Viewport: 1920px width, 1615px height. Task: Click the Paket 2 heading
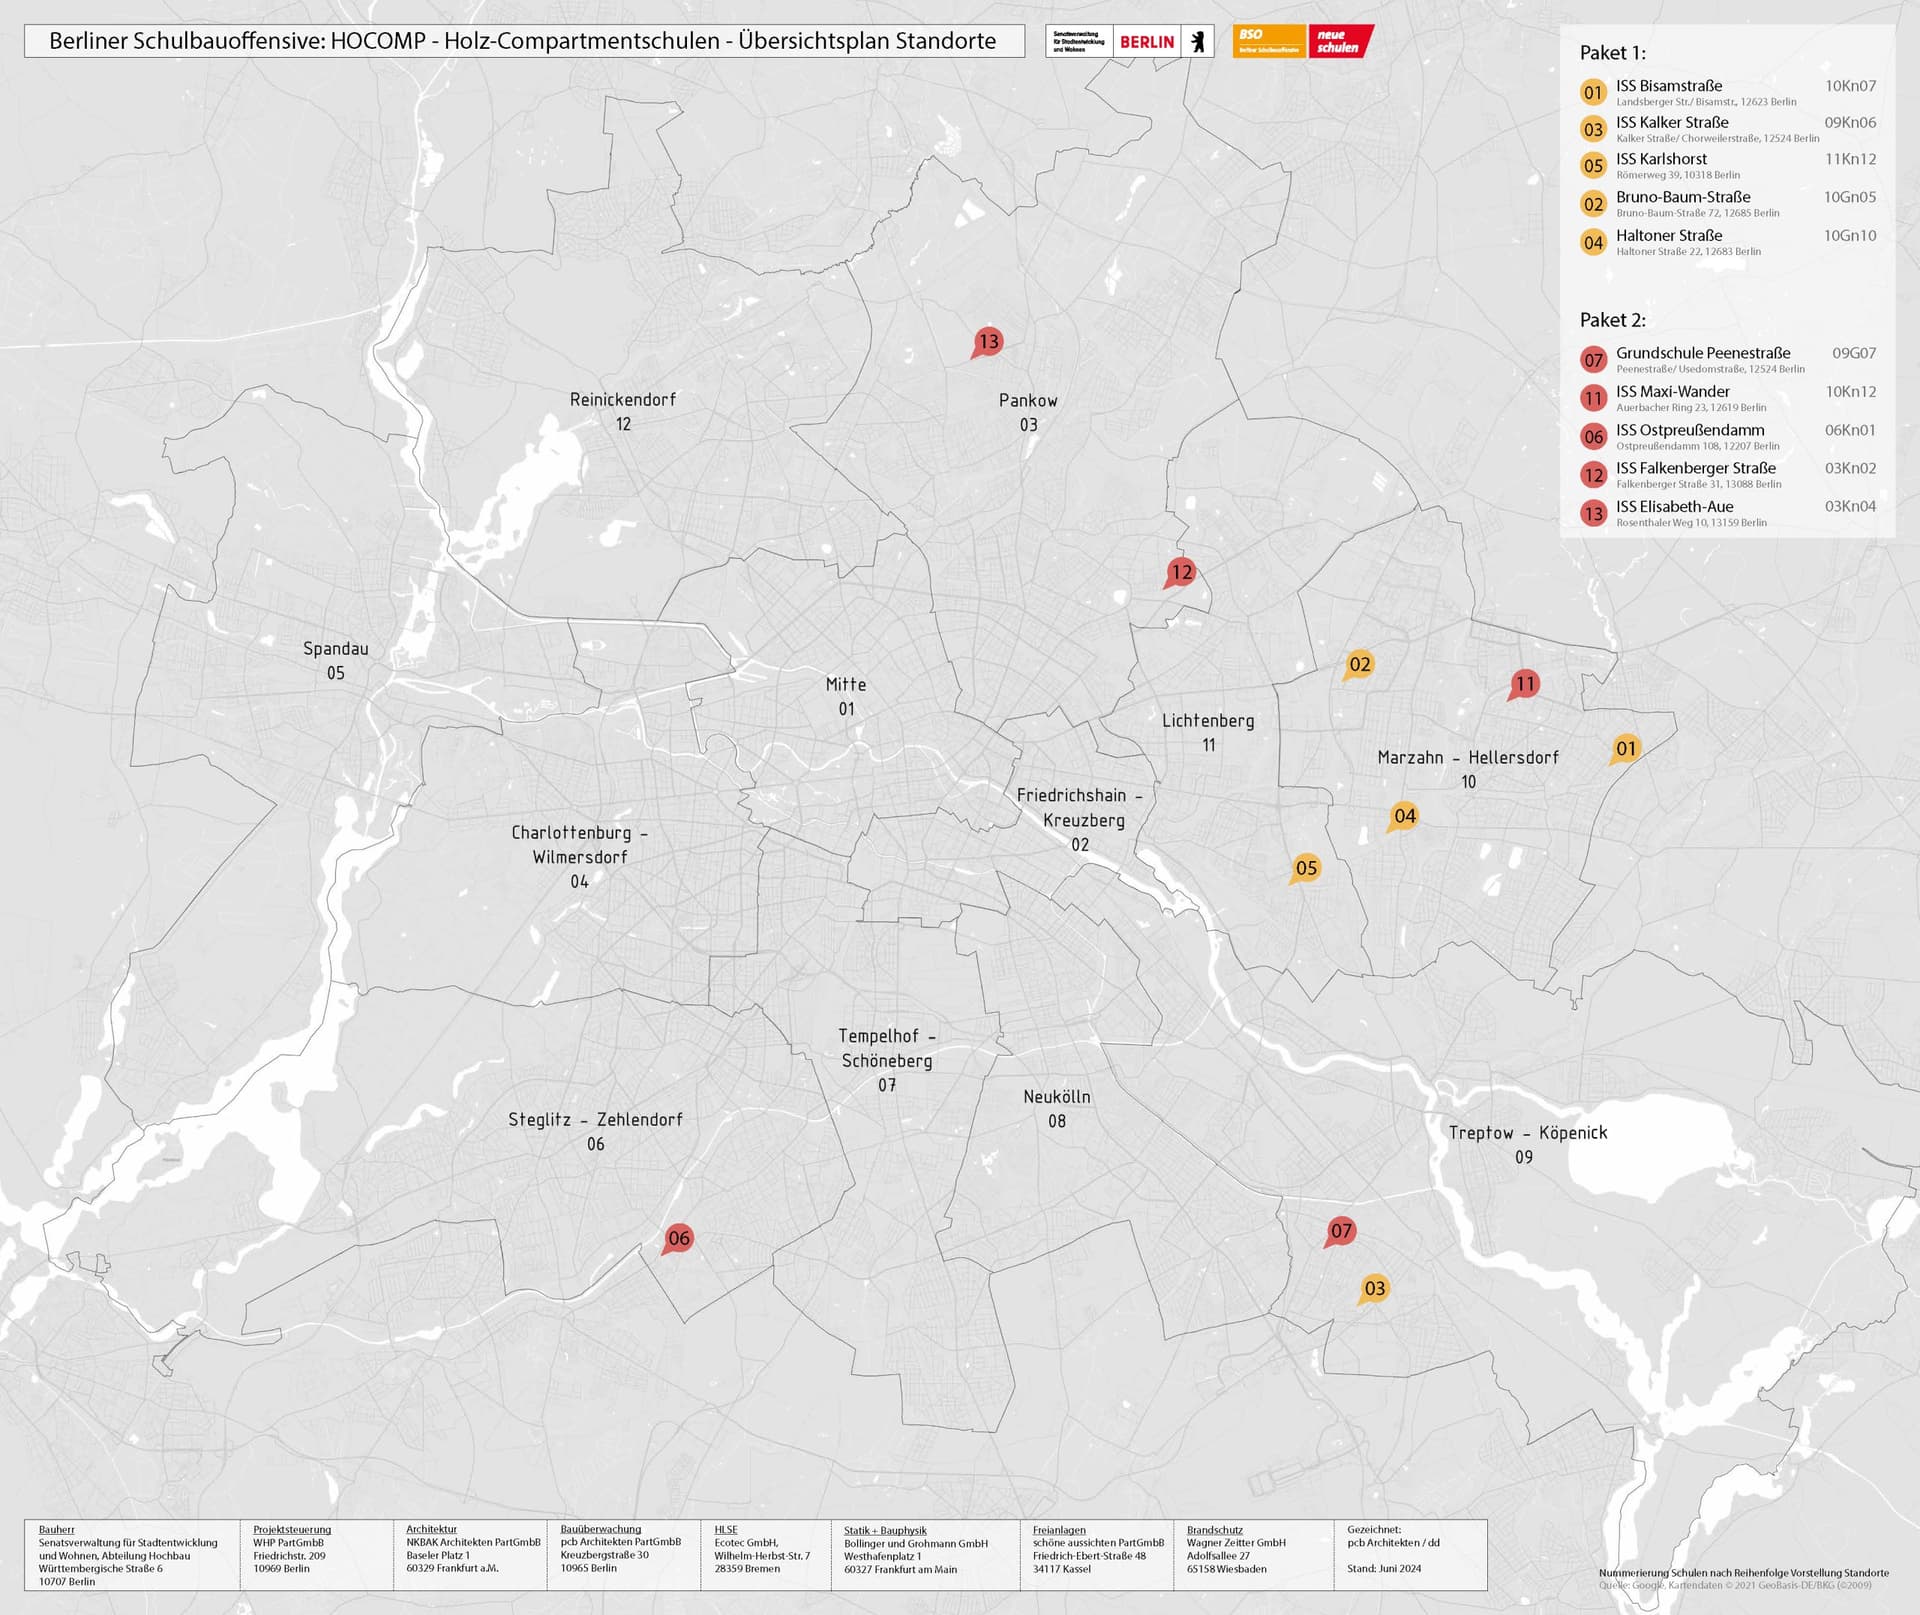click(x=1612, y=320)
